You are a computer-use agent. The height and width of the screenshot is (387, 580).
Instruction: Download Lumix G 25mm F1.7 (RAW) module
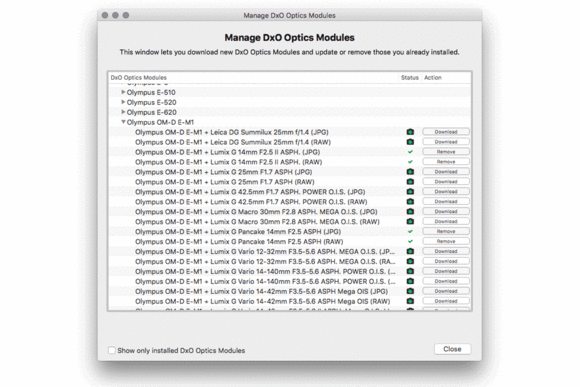(446, 182)
